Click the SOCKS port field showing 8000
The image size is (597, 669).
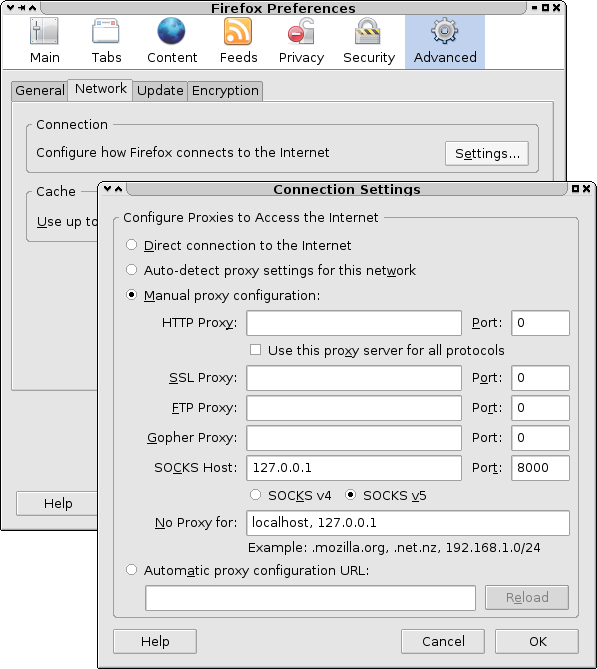coord(540,468)
